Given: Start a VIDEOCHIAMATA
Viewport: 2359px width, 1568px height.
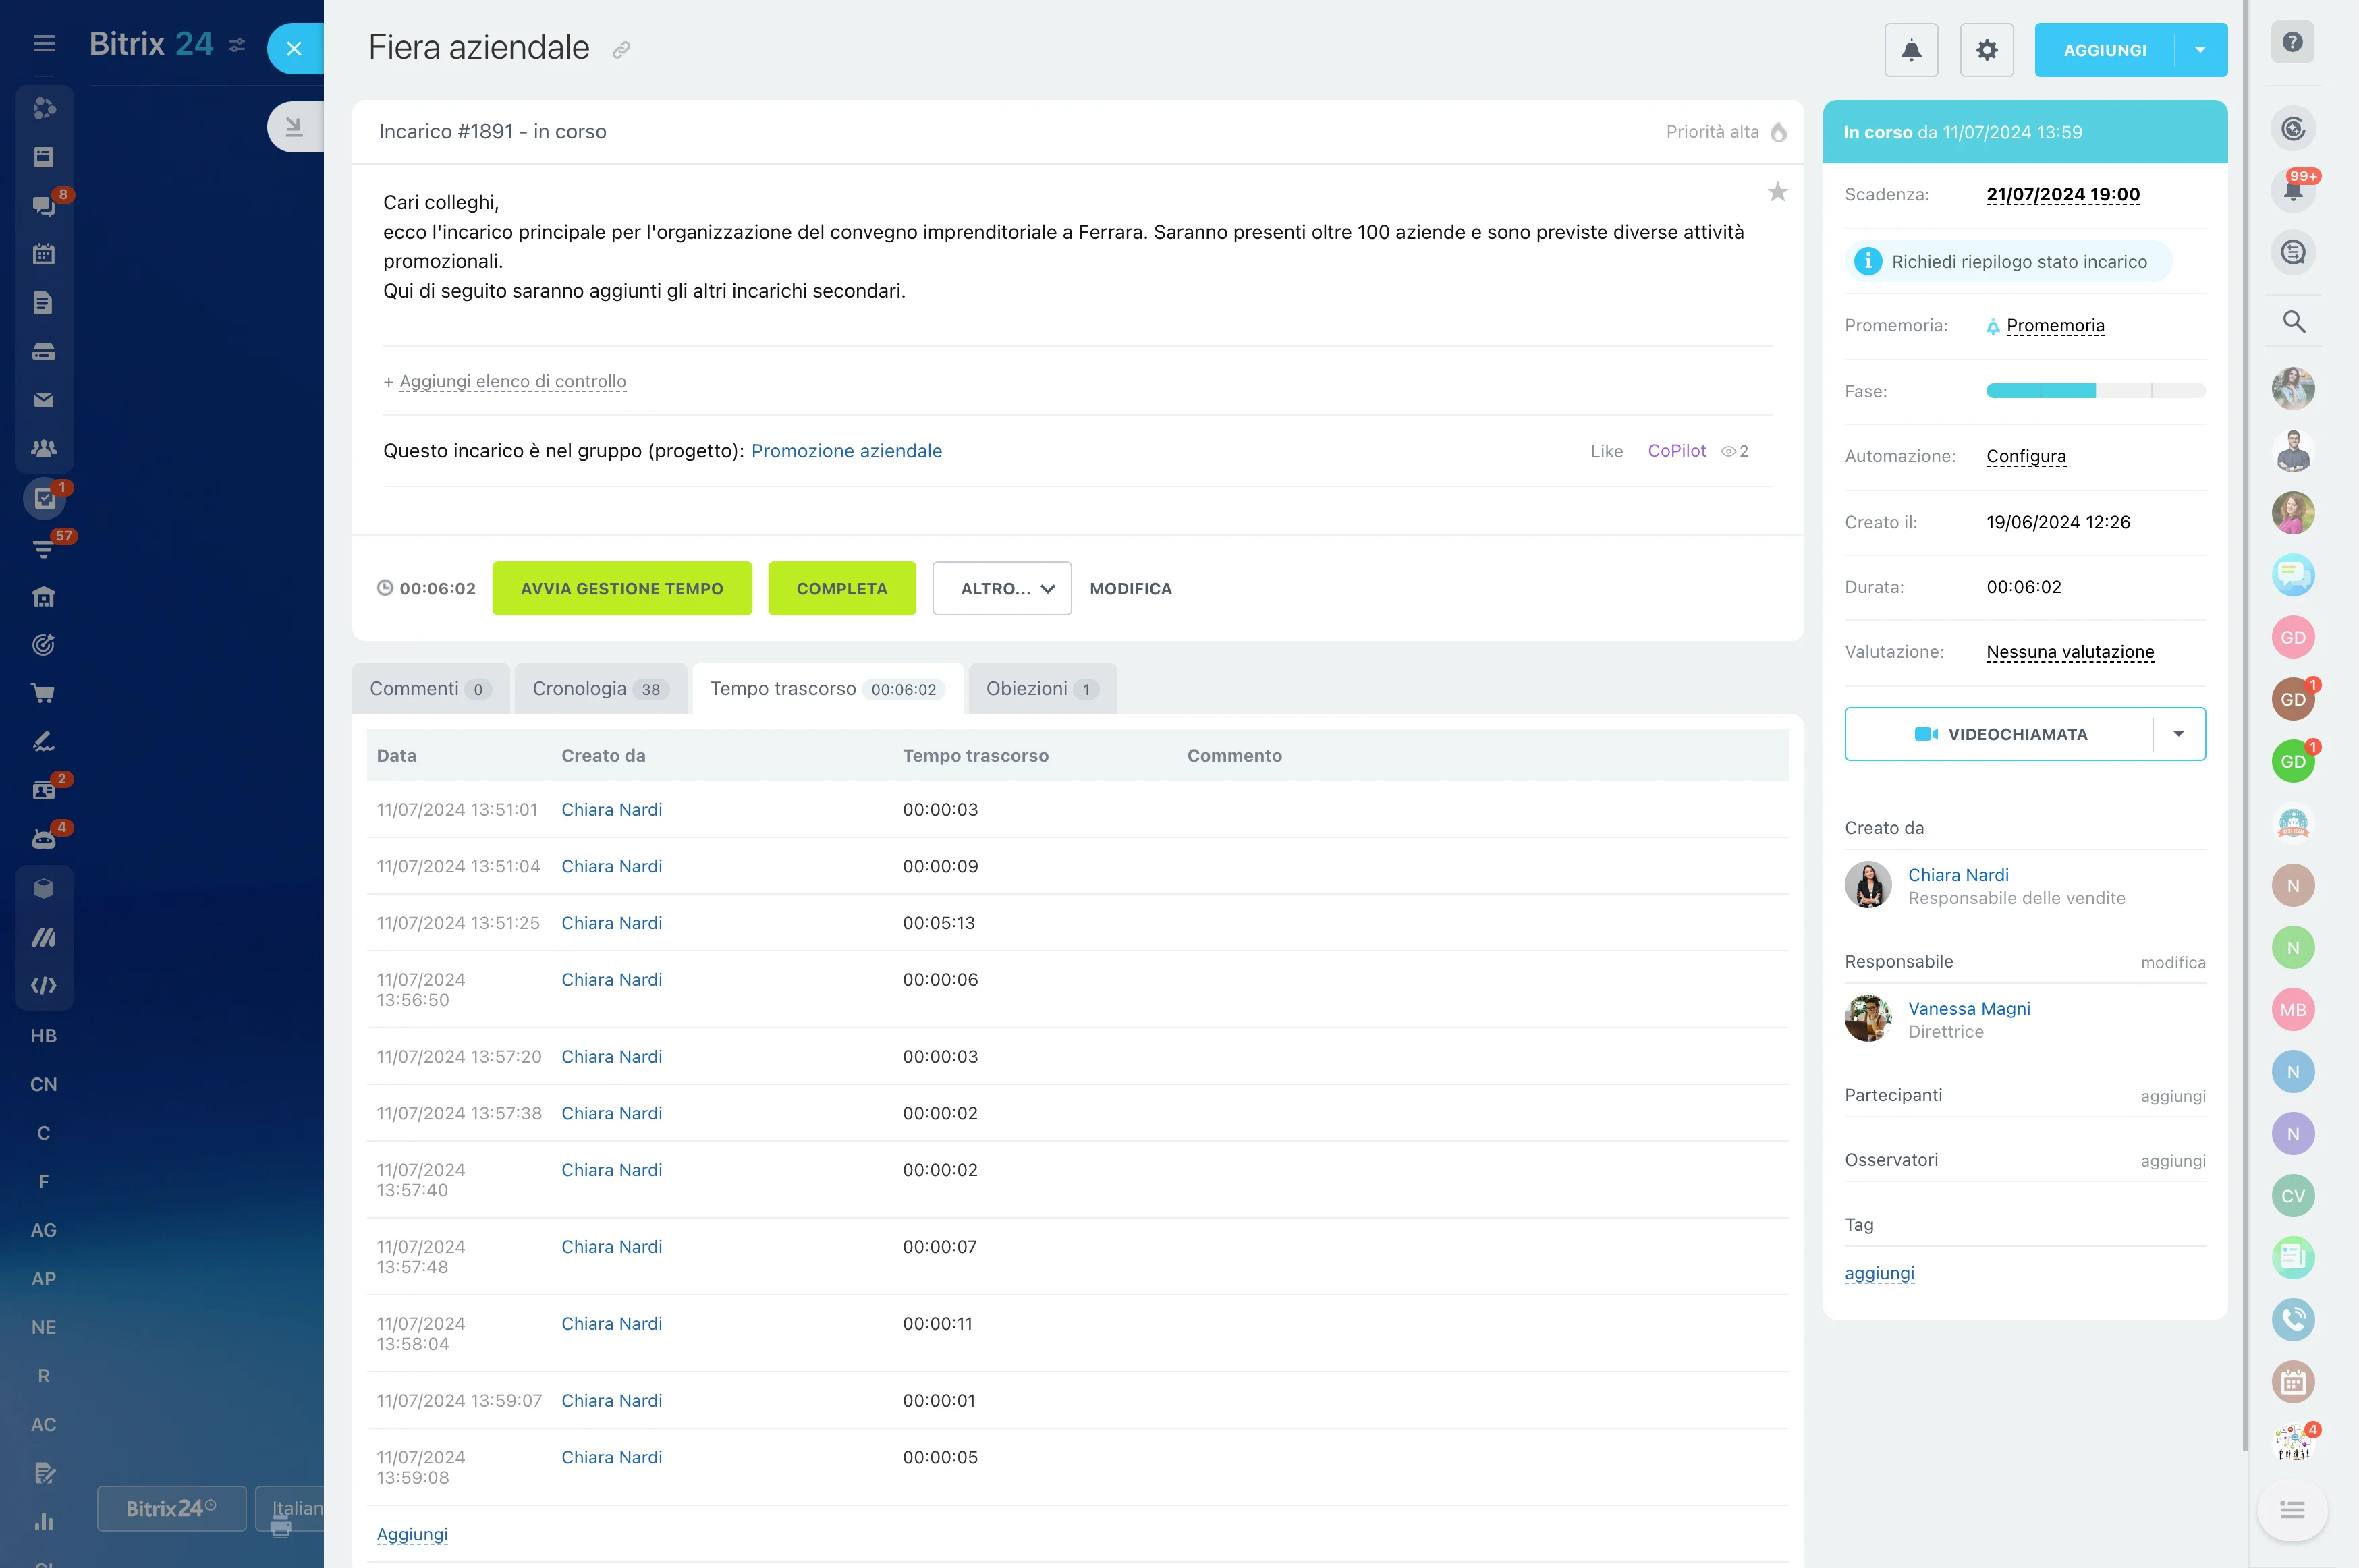Looking at the screenshot, I should pyautogui.click(x=1999, y=734).
